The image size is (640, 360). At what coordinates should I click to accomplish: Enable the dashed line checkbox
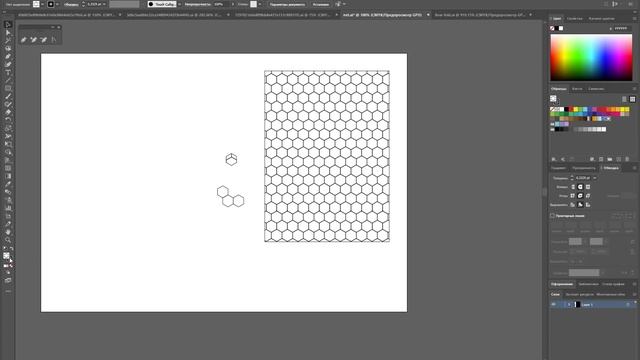tap(552, 216)
